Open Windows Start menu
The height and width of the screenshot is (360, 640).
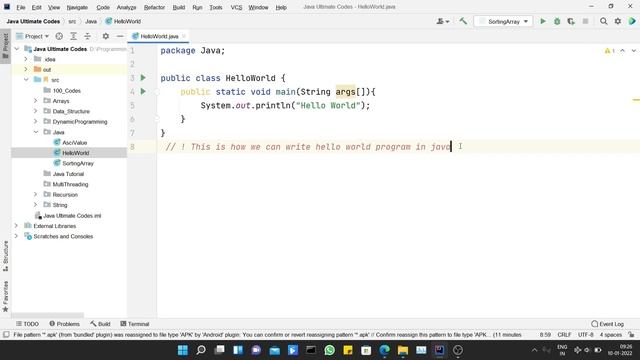tap(182, 350)
